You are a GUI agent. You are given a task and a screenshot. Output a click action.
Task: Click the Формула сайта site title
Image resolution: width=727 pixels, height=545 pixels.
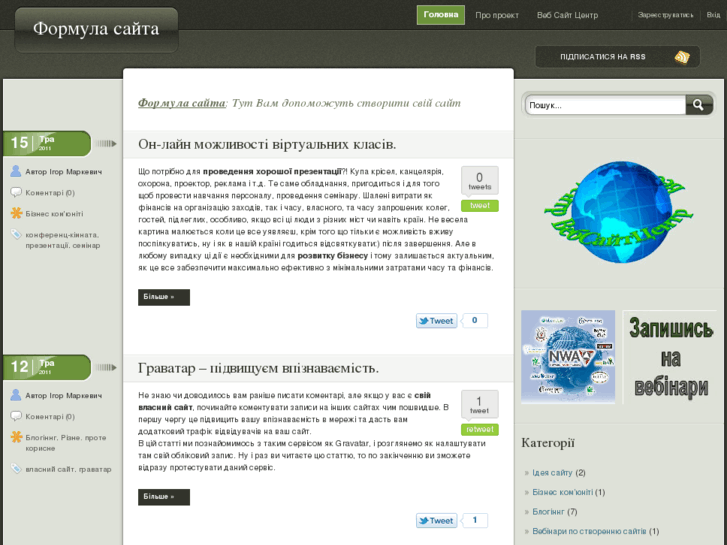[96, 29]
